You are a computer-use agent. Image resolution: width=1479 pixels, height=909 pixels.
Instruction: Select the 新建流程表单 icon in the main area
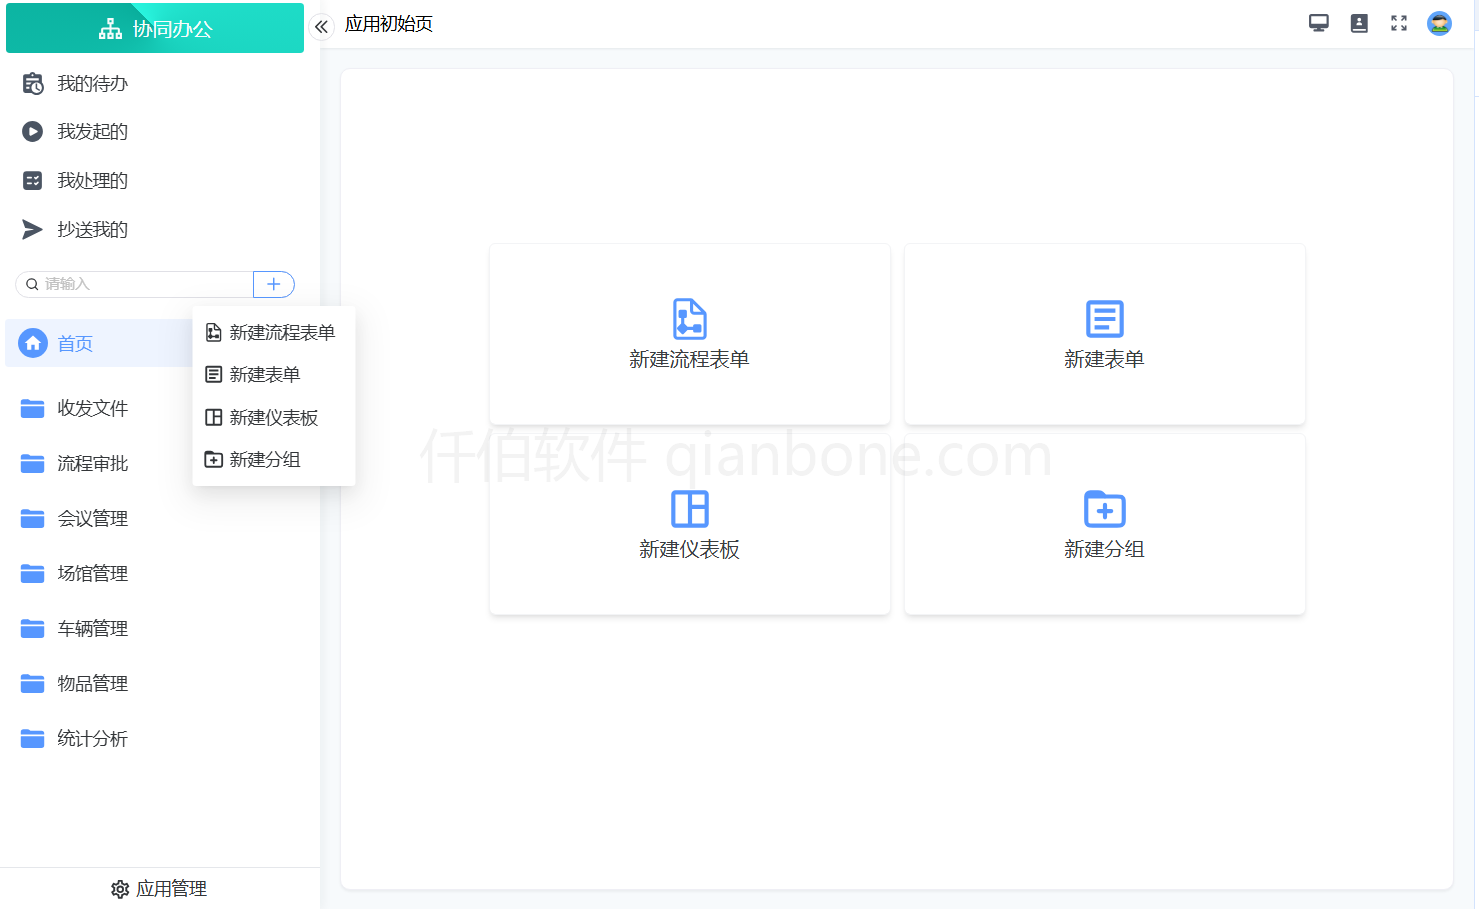pyautogui.click(x=689, y=318)
